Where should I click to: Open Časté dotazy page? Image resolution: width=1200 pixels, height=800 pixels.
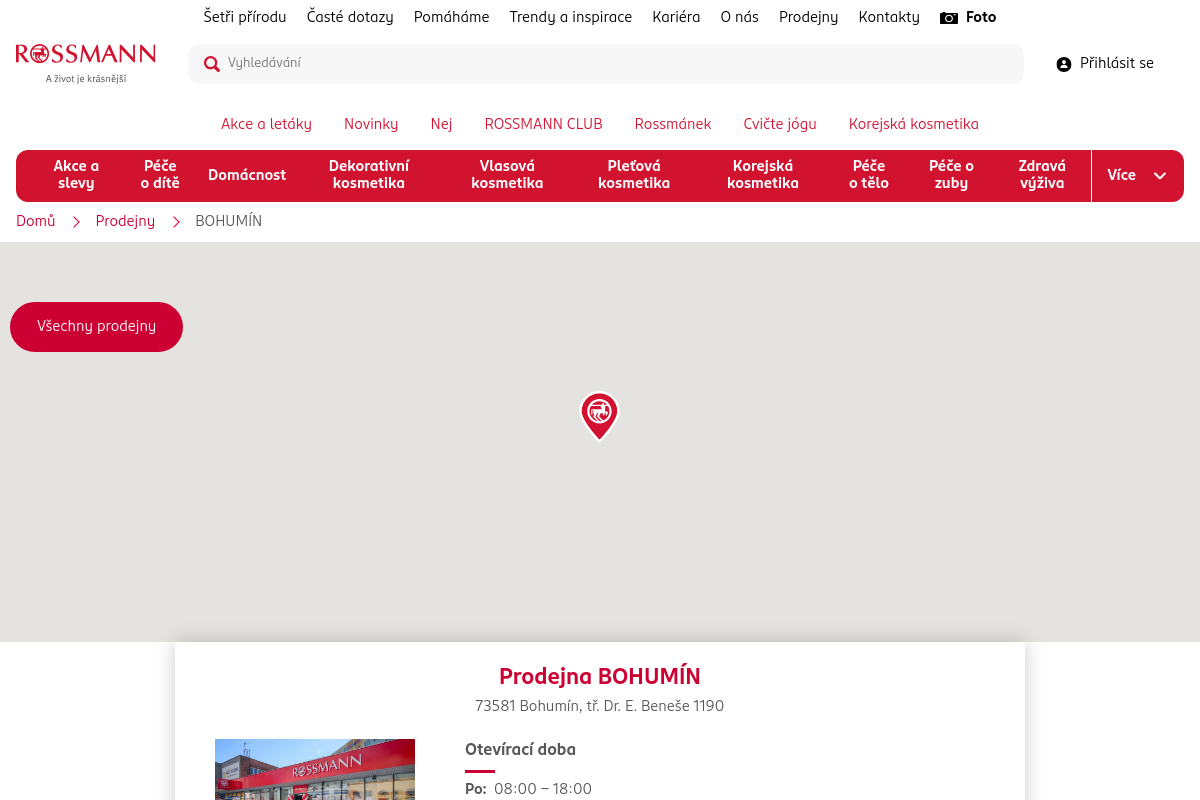[x=350, y=17]
